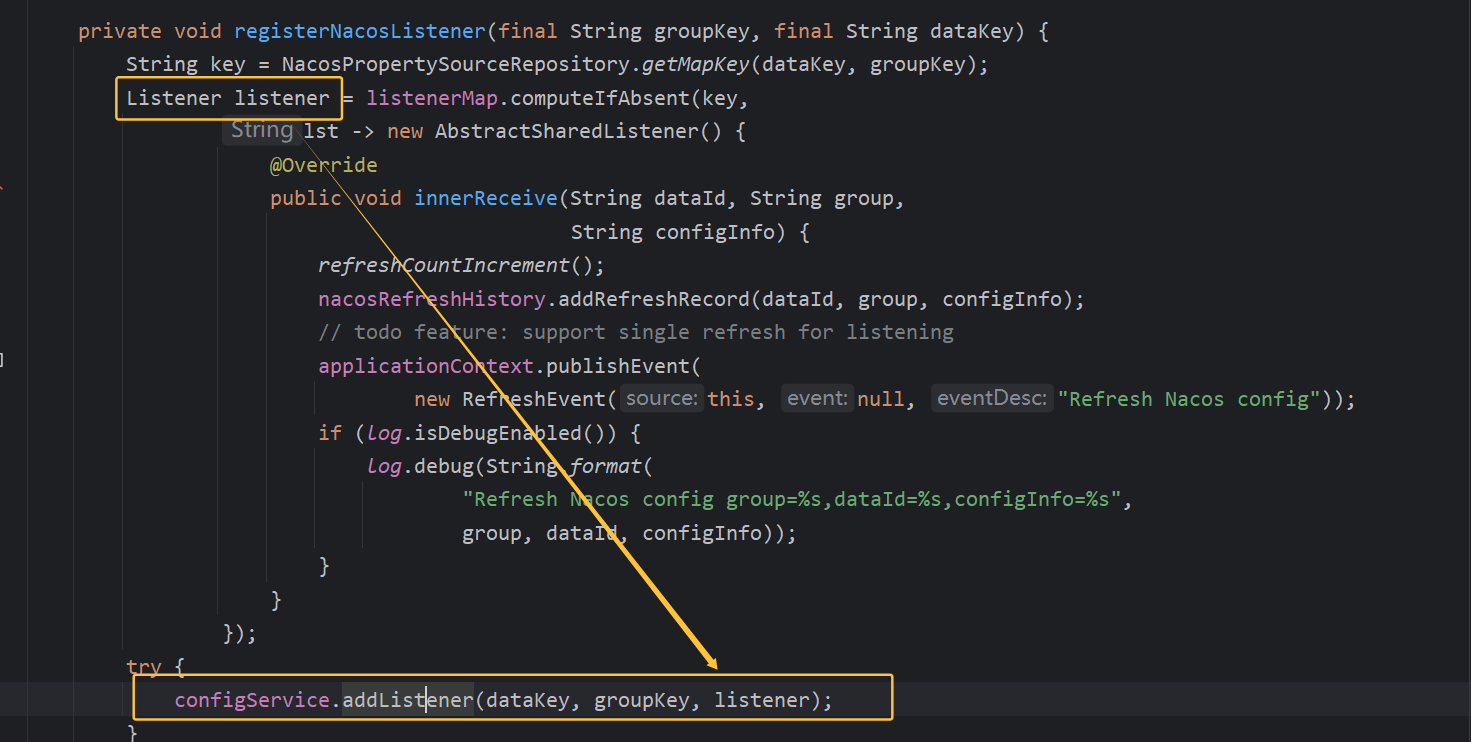Click the event: parameter hint

point(817,399)
